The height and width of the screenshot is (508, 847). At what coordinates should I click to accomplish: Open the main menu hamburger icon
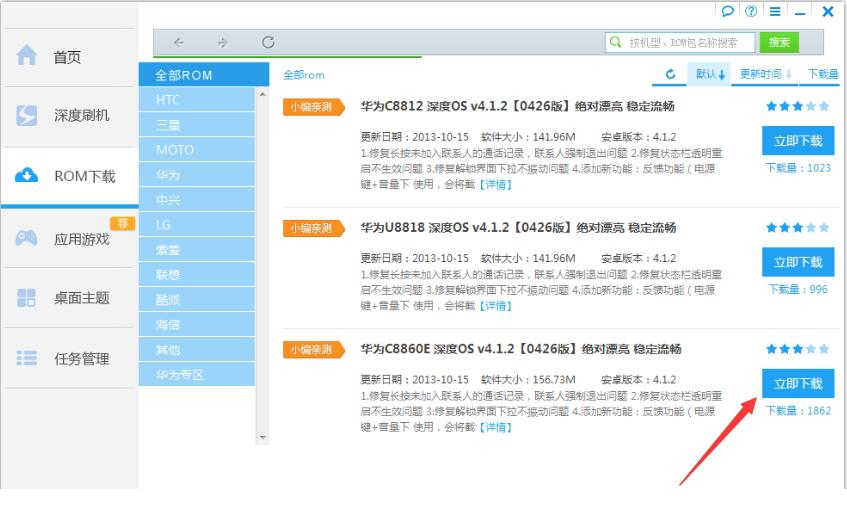pos(775,11)
